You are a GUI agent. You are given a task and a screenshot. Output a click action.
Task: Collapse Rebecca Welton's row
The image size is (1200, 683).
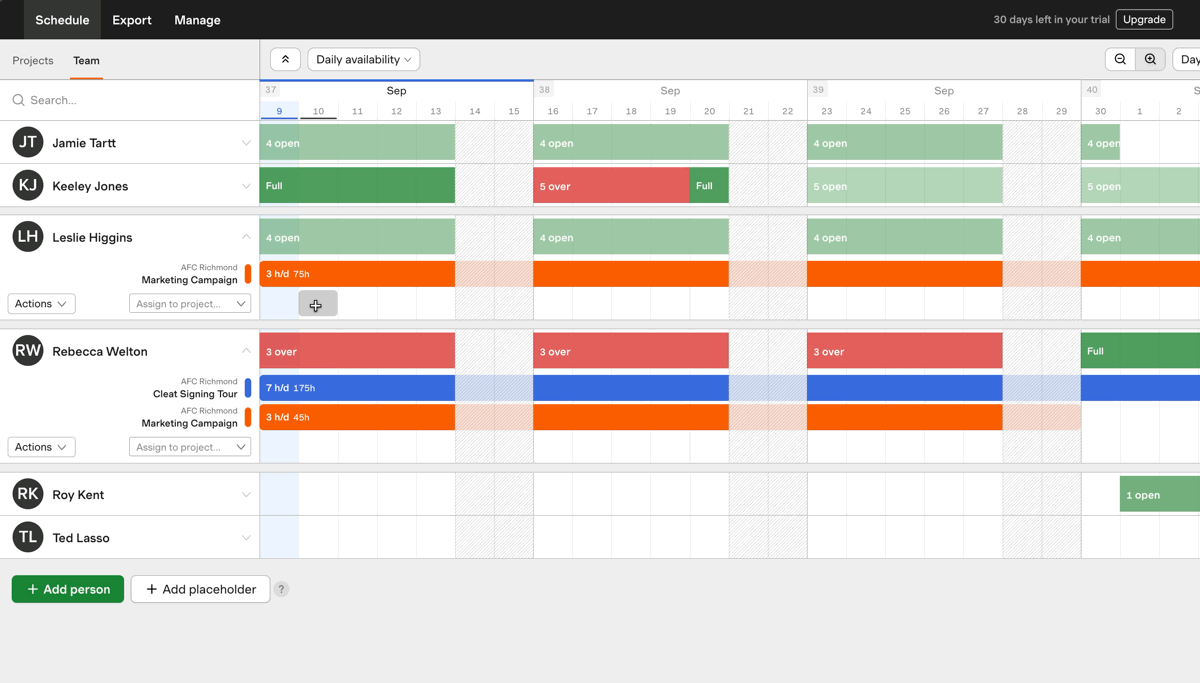pyautogui.click(x=246, y=351)
